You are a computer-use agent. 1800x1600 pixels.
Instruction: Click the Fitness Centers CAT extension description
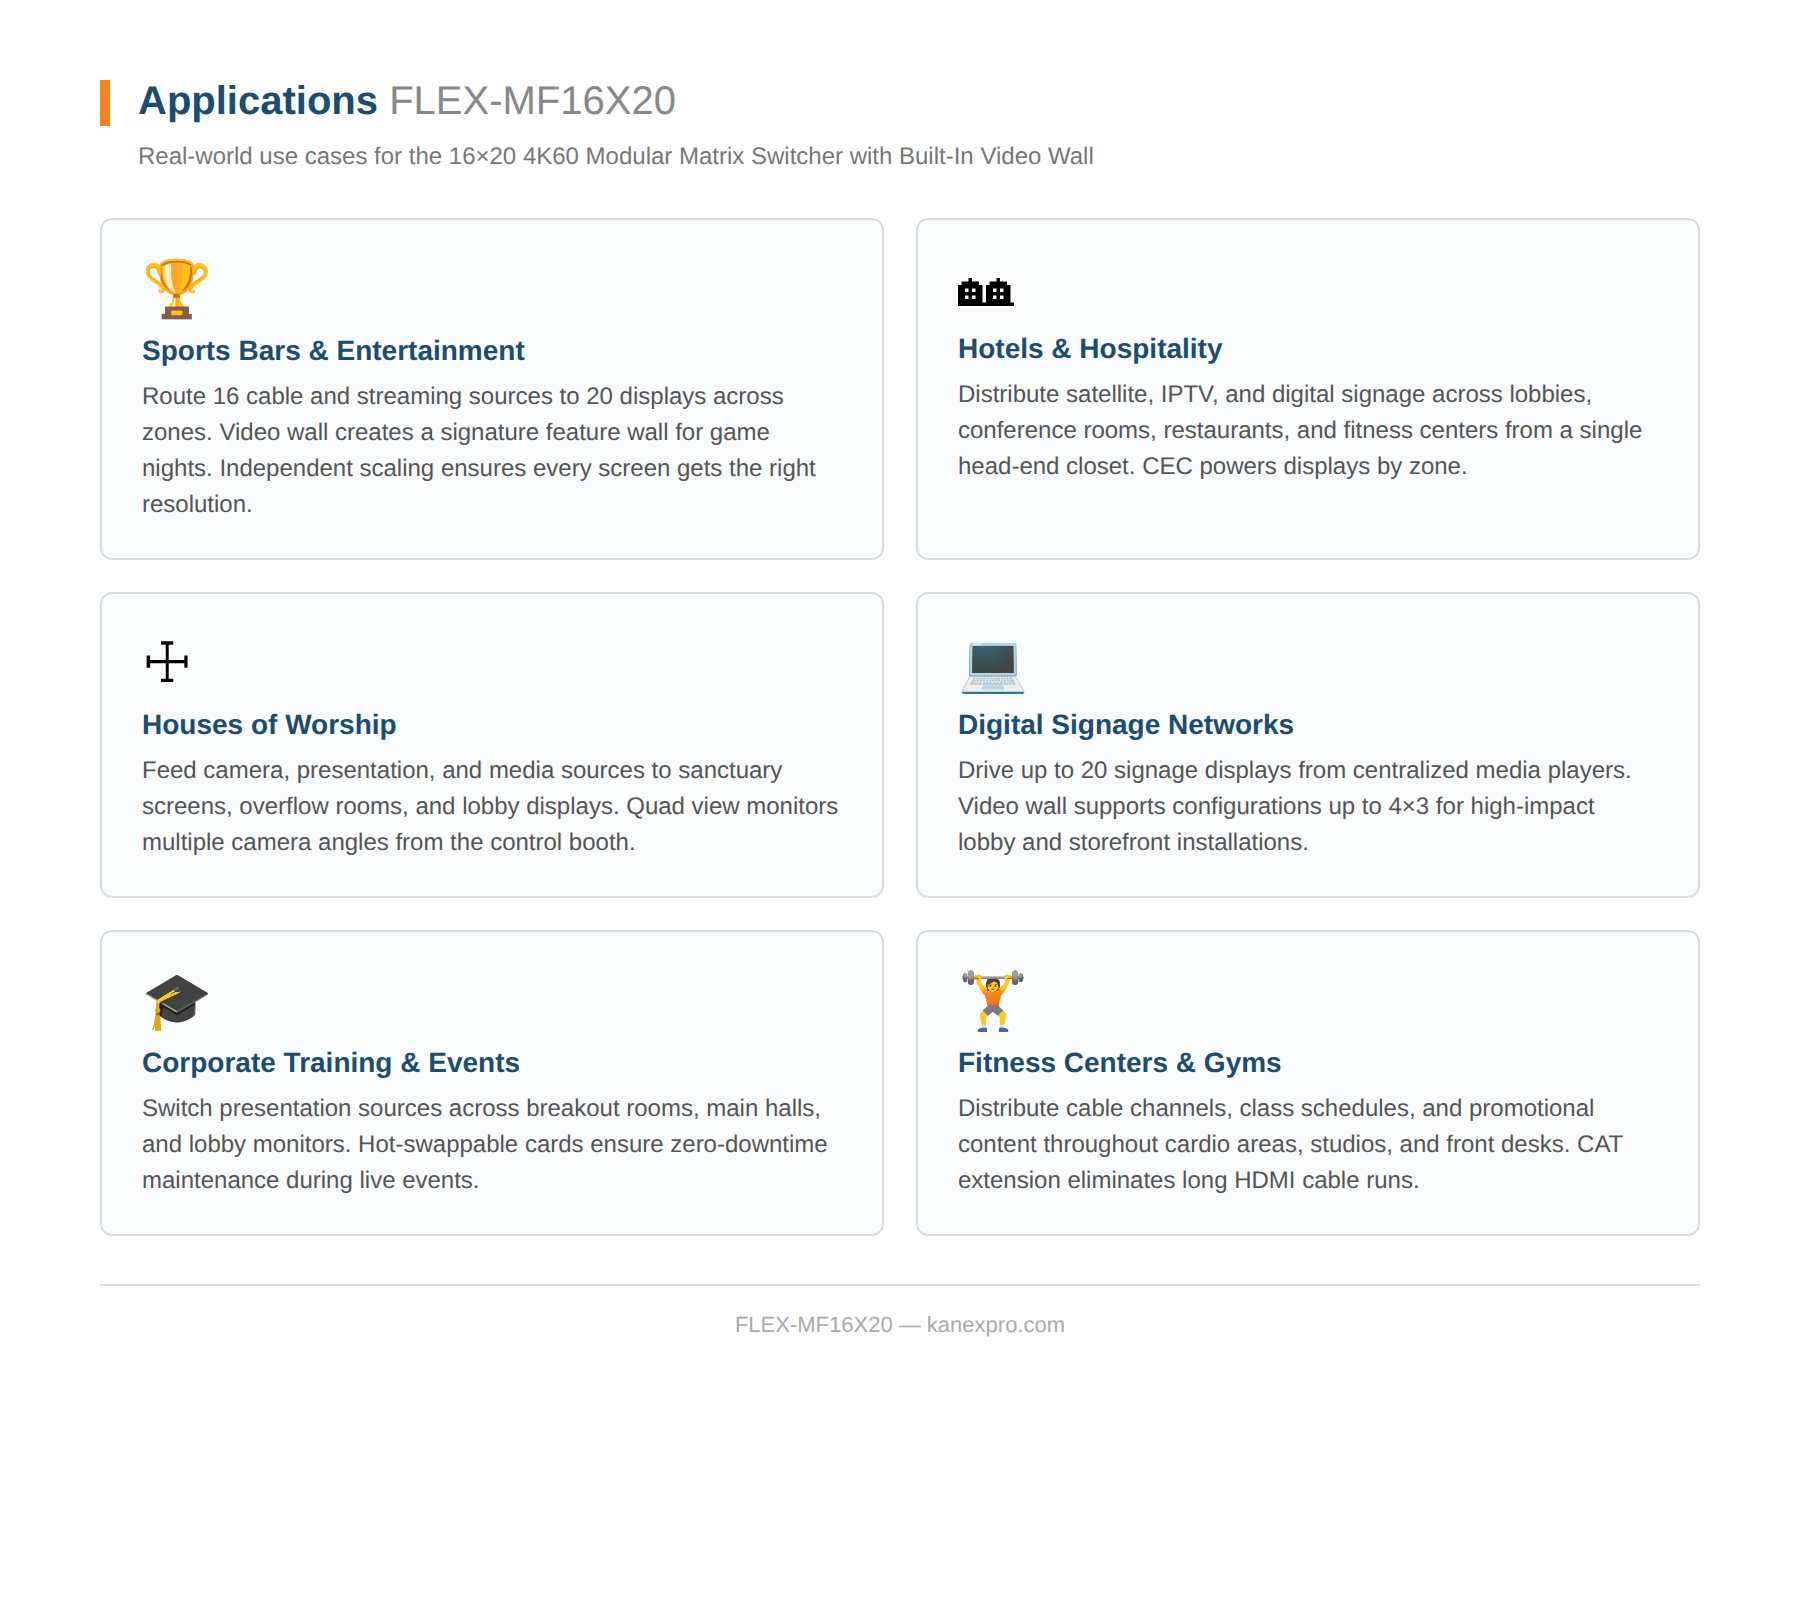click(x=1290, y=1144)
